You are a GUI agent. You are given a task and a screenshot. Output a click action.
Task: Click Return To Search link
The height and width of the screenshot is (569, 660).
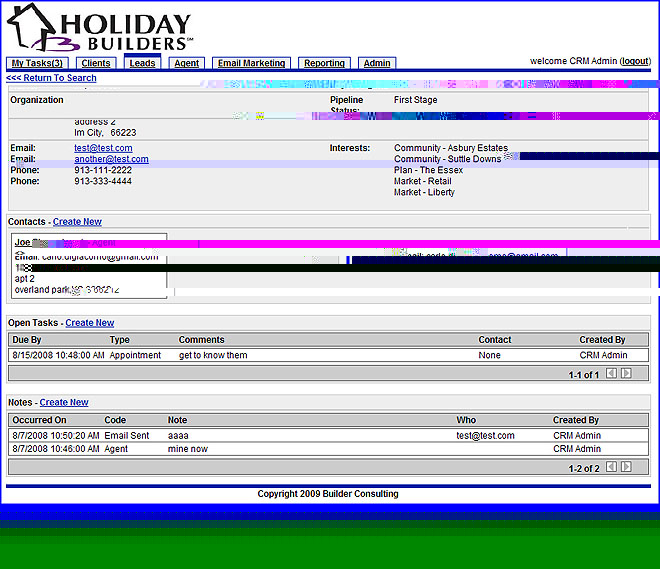point(51,78)
